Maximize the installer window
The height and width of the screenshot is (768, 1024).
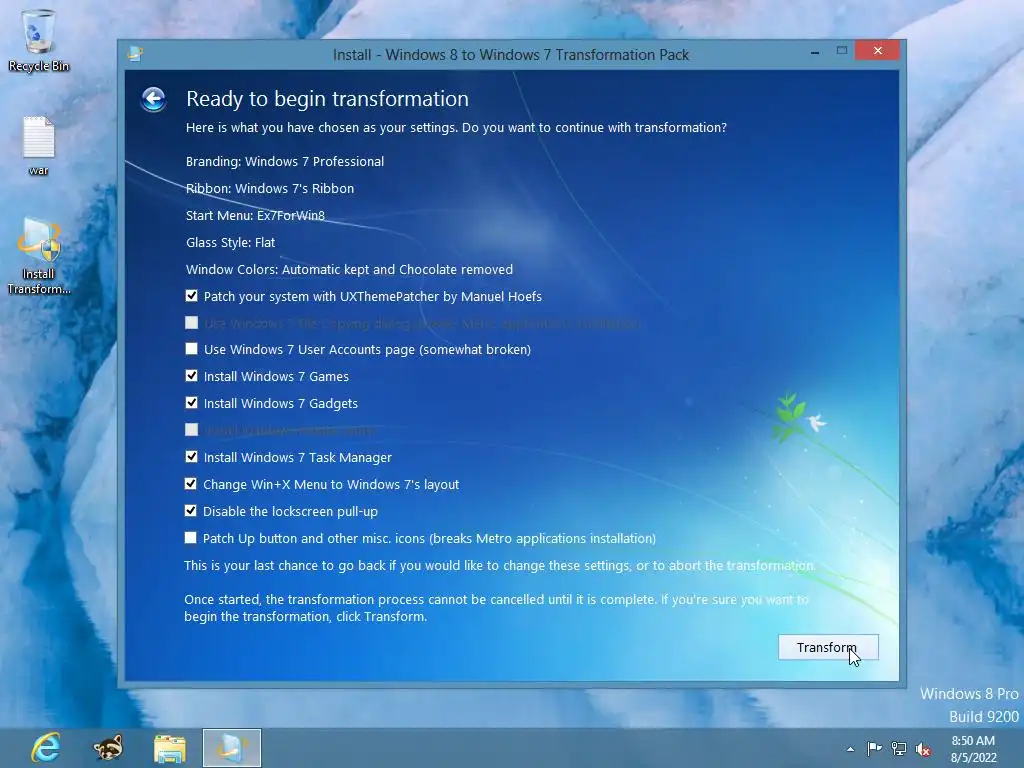coord(842,51)
